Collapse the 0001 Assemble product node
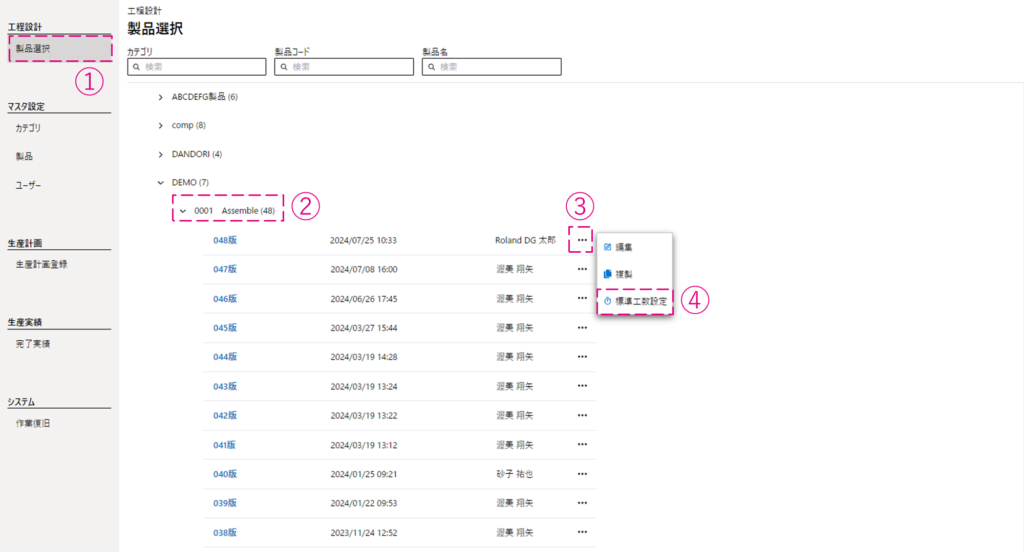This screenshot has height=552, width=1024. pyautogui.click(x=183, y=211)
